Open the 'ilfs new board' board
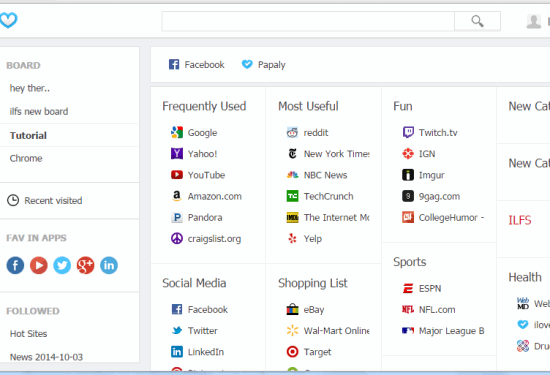The height and width of the screenshot is (375, 550). tap(39, 112)
